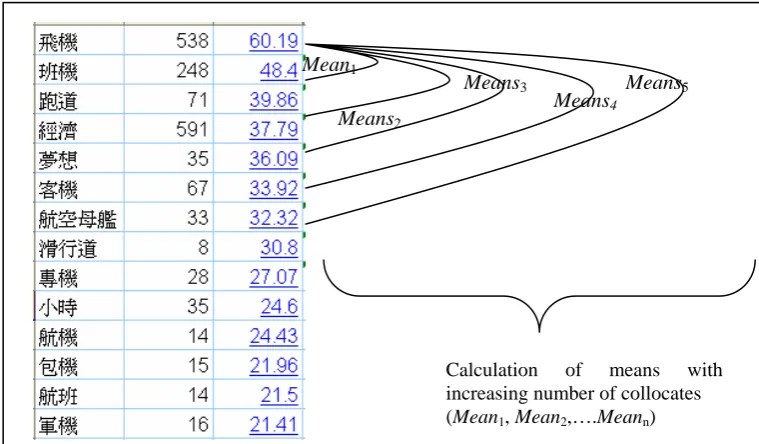Click the Means4 label
Image resolution: width=759 pixels, height=444 pixels.
point(585,101)
